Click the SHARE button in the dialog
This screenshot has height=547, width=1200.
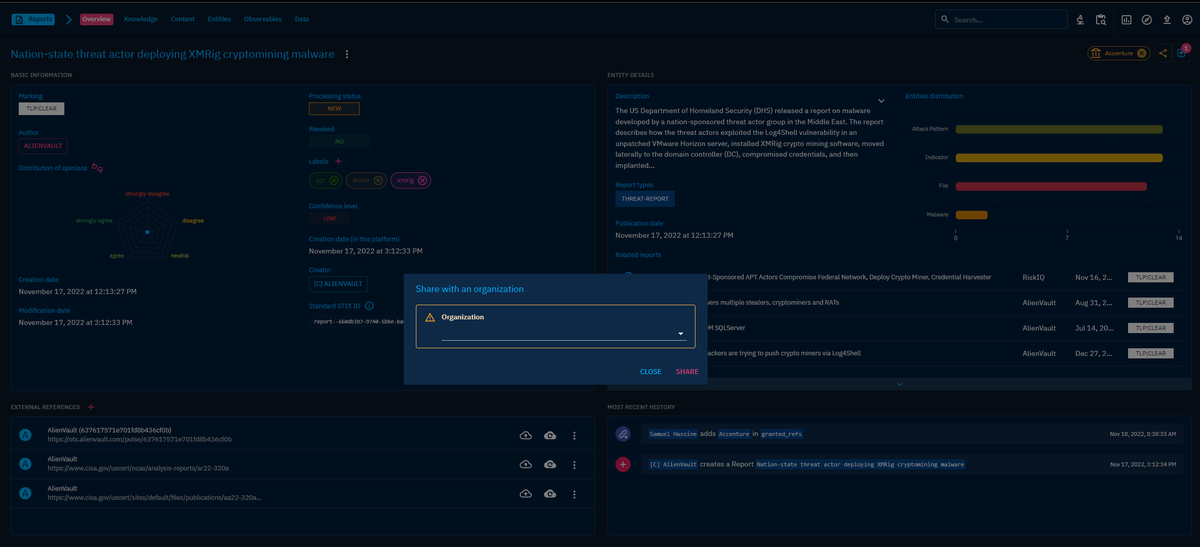[687, 371]
